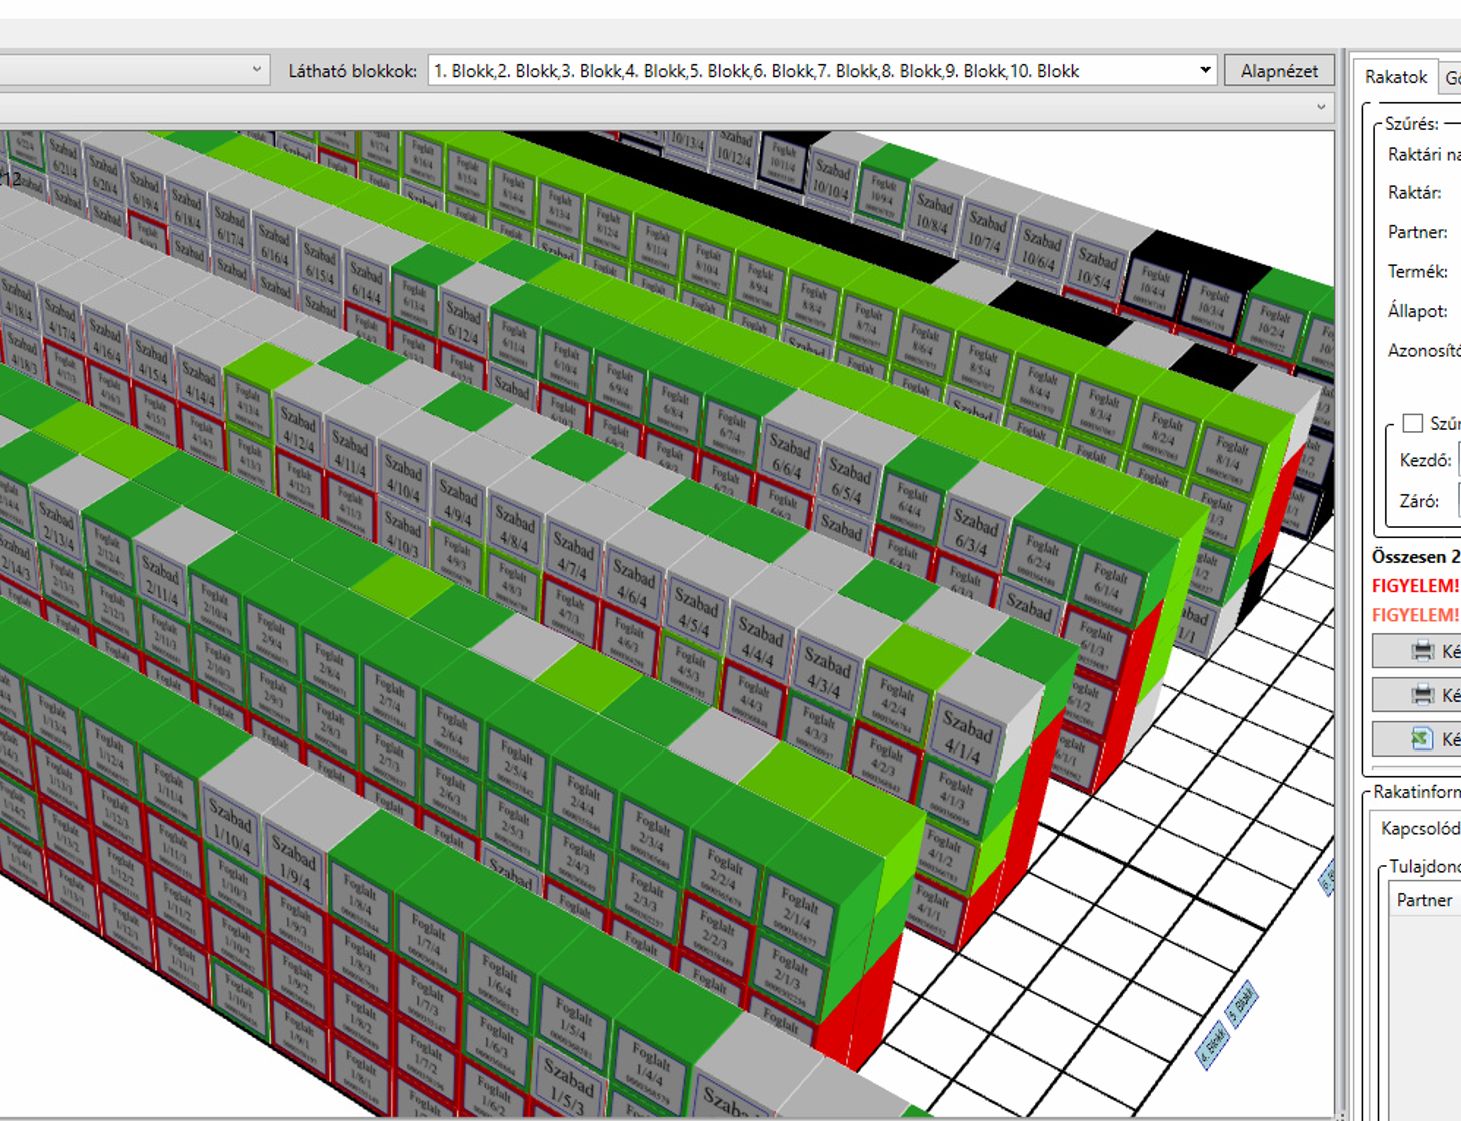Click the chevron below the Alapnézet button
Viewport: 1461px width, 1121px height.
click(x=1320, y=107)
